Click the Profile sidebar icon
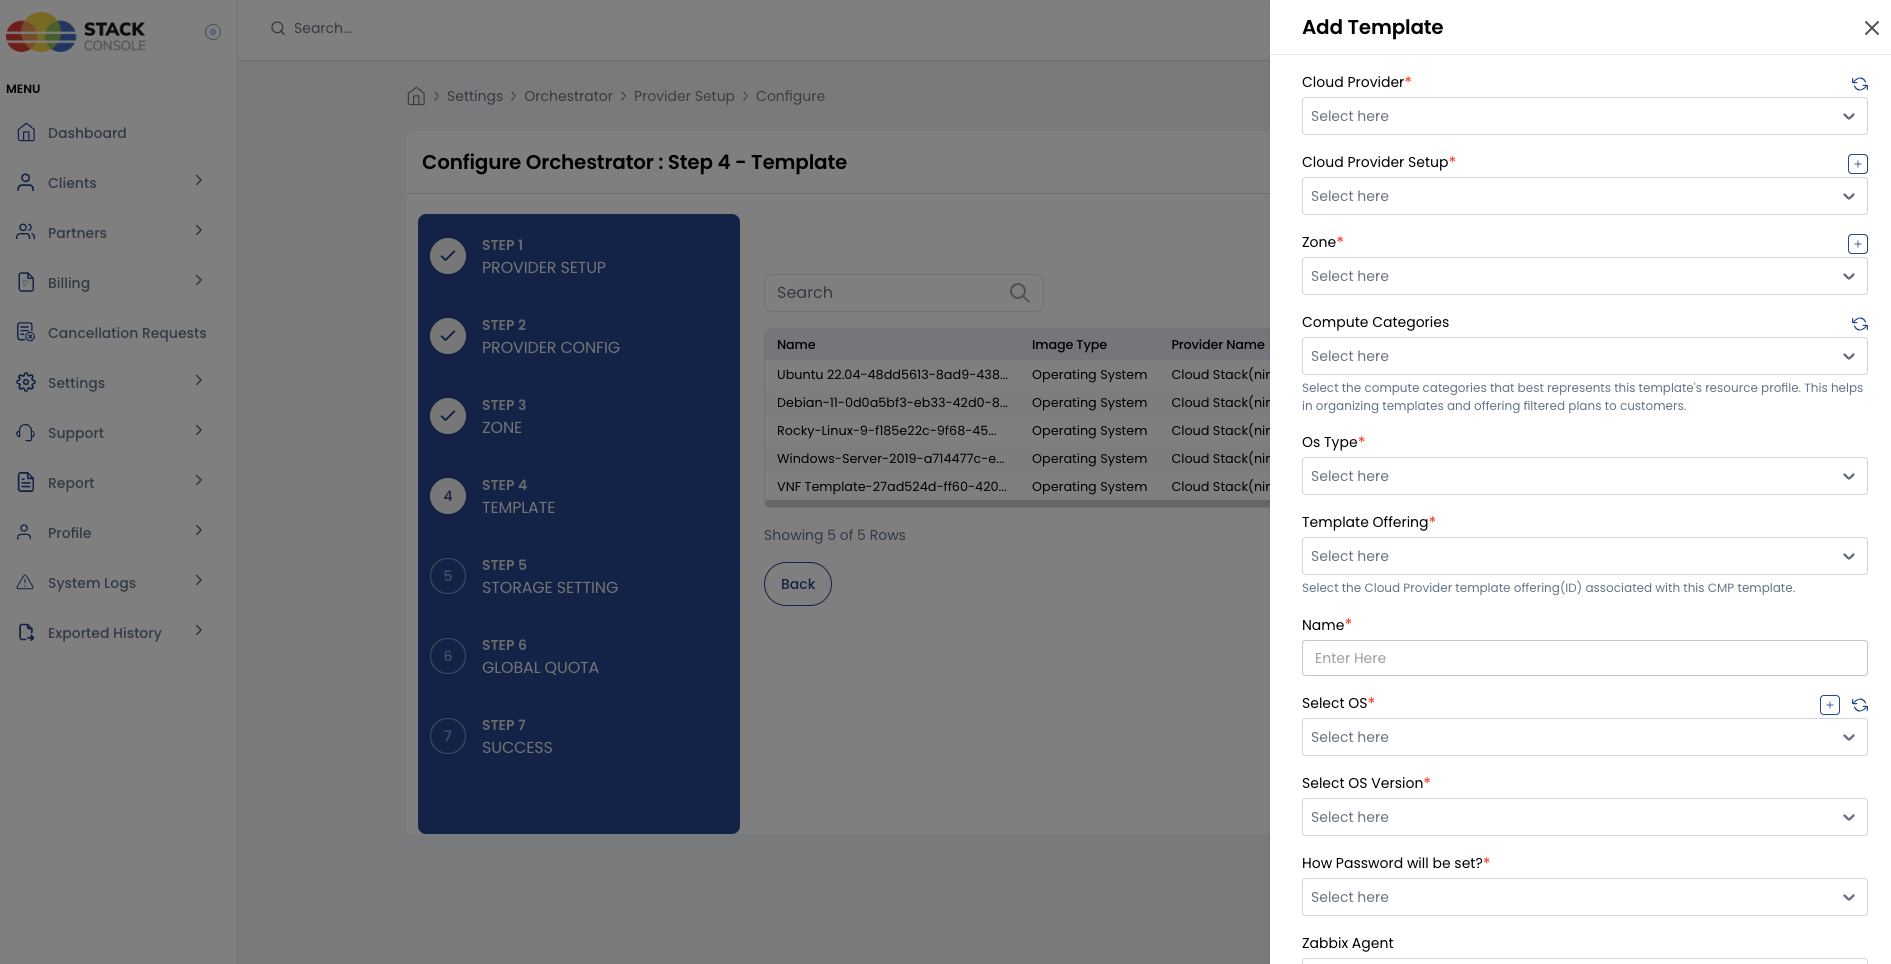This screenshot has height=964, width=1891. point(26,532)
